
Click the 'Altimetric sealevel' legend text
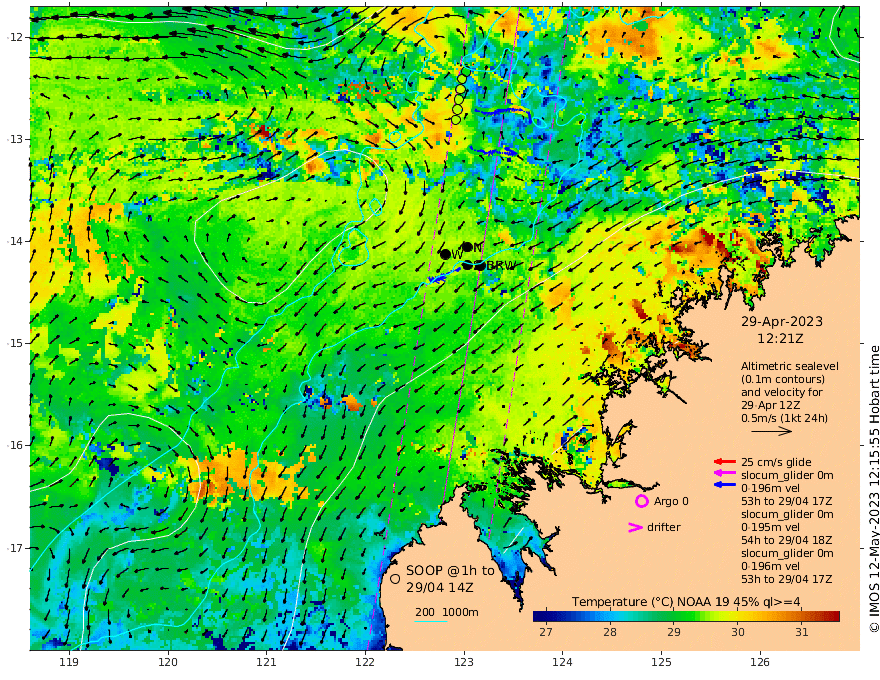pos(790,366)
